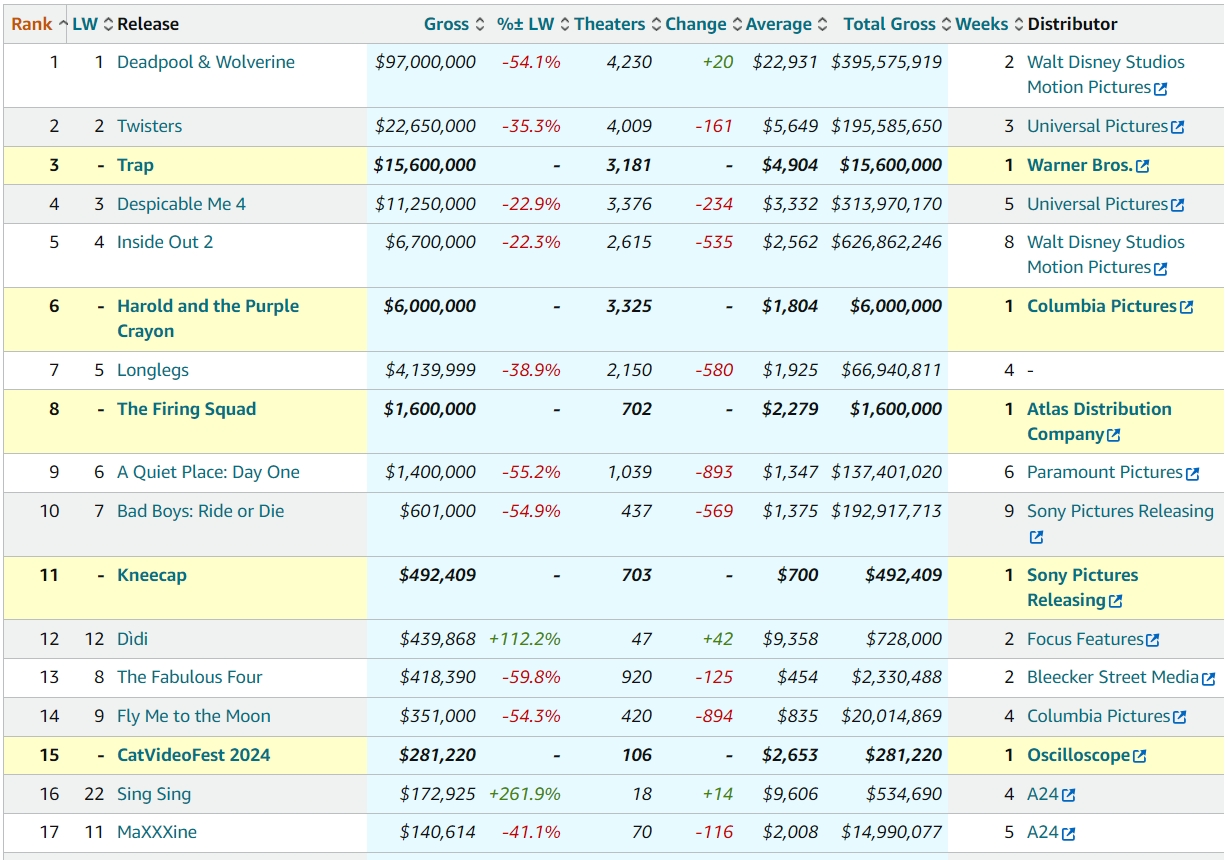Open the Sing Sing release link
1228x860 pixels.
click(154, 794)
